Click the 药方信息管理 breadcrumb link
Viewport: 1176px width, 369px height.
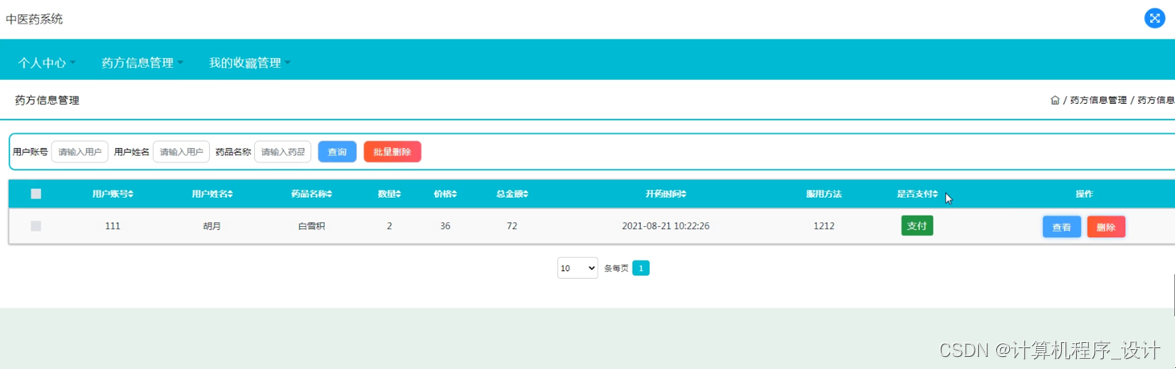click(1098, 100)
